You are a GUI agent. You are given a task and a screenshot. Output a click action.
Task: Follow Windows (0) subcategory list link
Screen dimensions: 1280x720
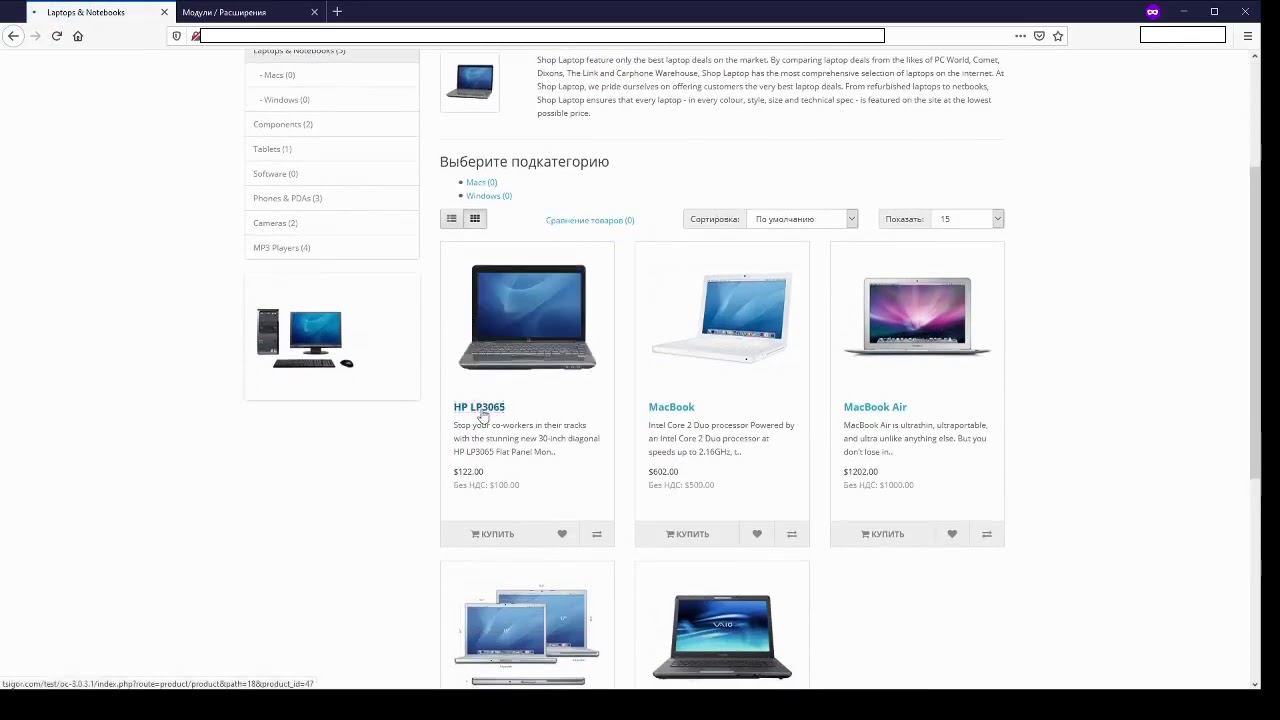pos(489,196)
